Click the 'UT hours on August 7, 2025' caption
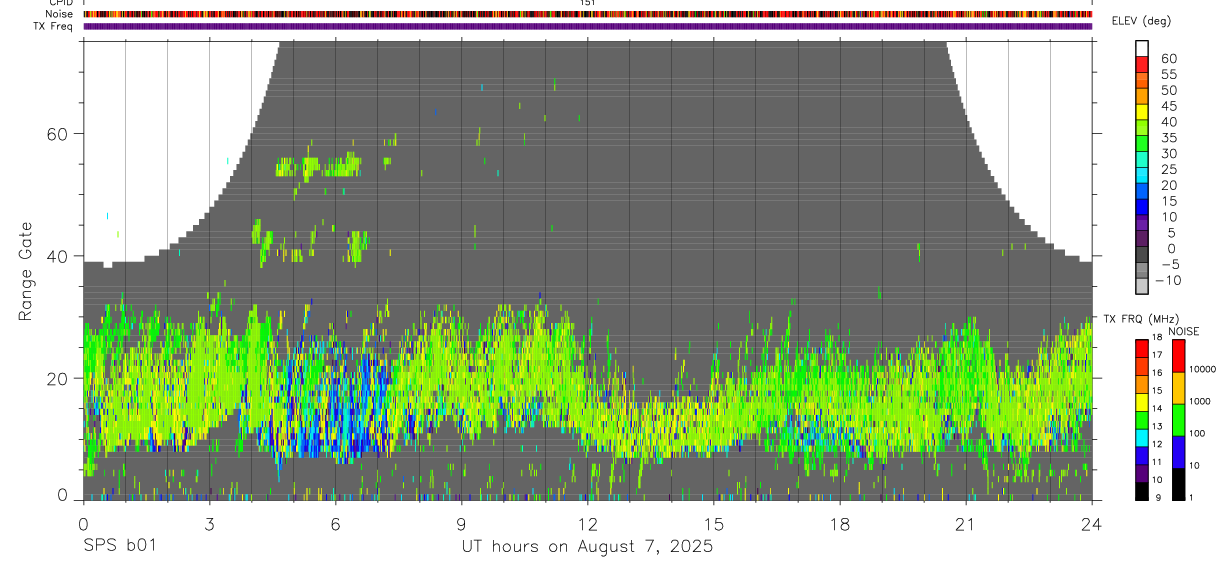The height and width of the screenshot is (567, 1228). point(587,547)
